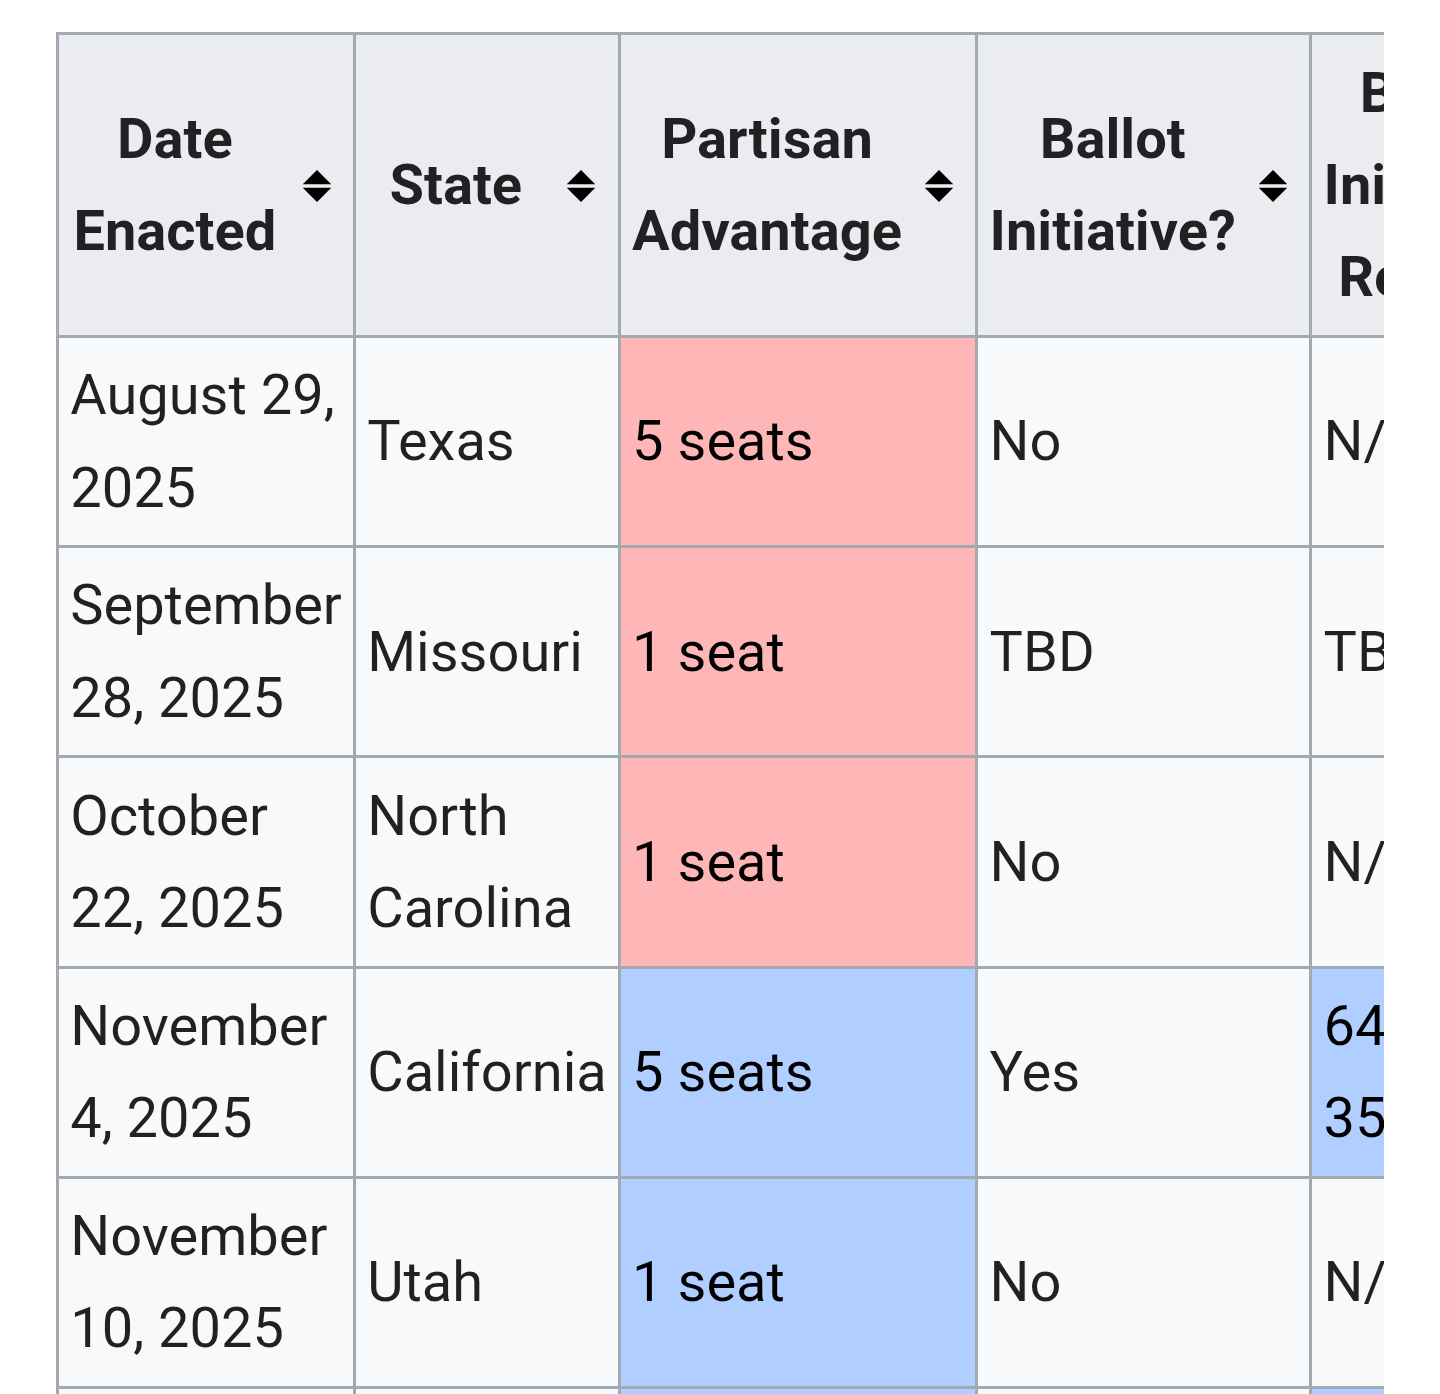Click the Yes ballot initiative cell

1035,1072
